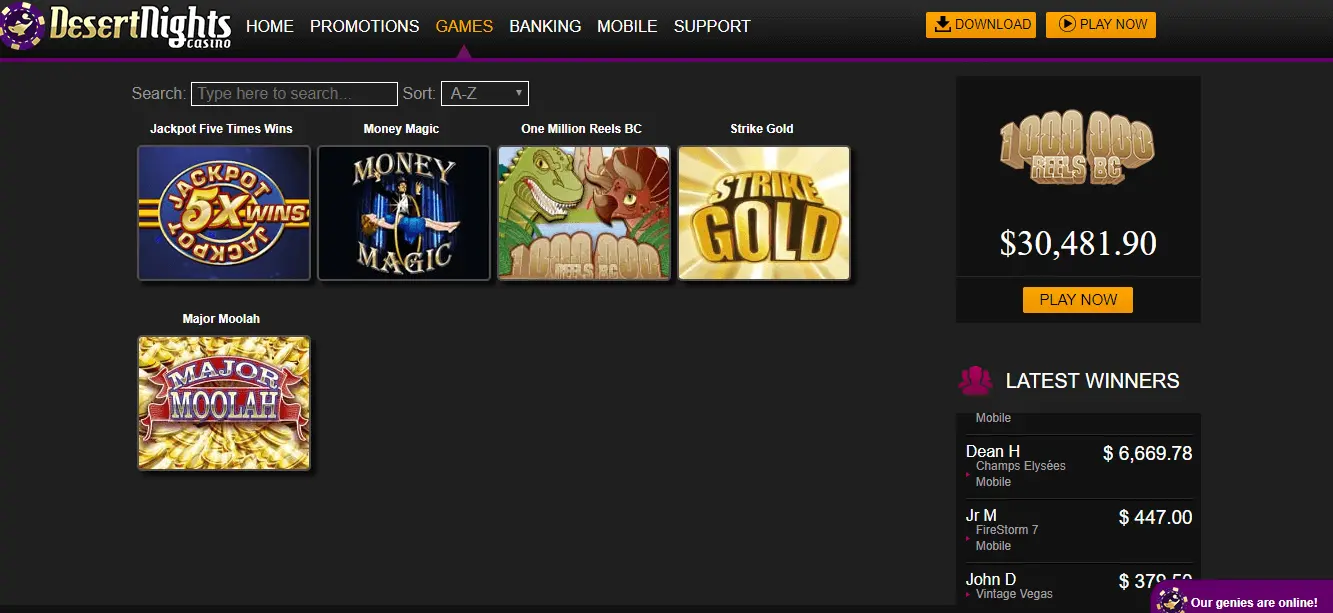Open the Jackpot Five Times Wins game
Image resolution: width=1333 pixels, height=613 pixels.
click(x=224, y=213)
